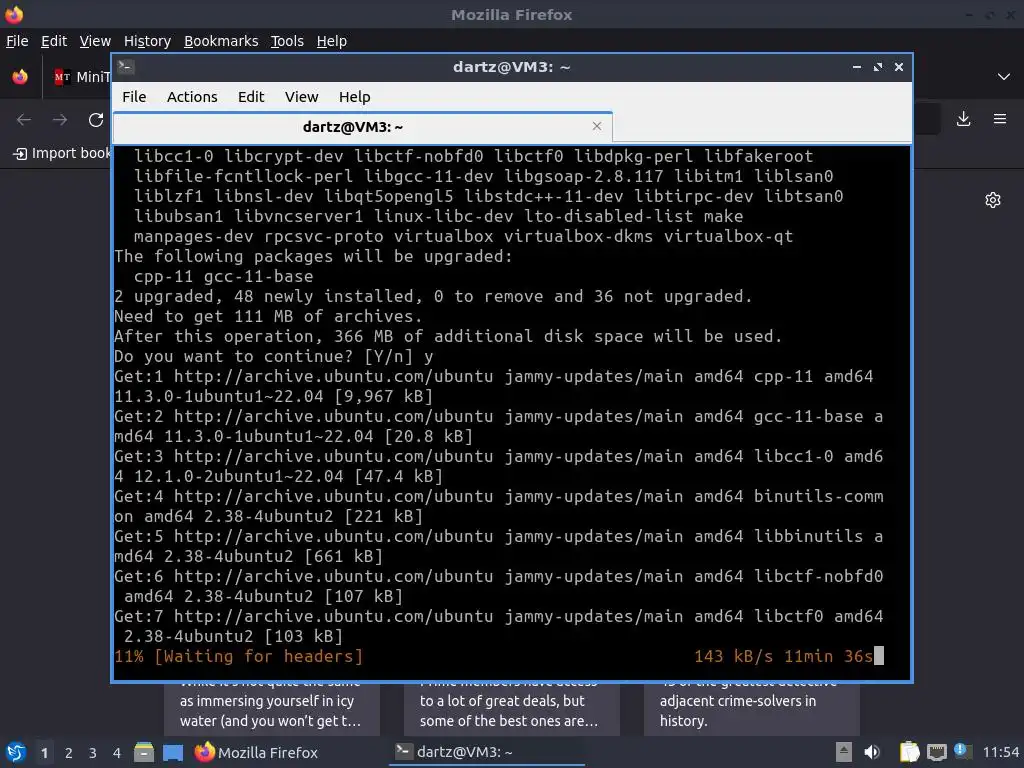Open the terminal Actions menu
1024x768 pixels.
[192, 97]
